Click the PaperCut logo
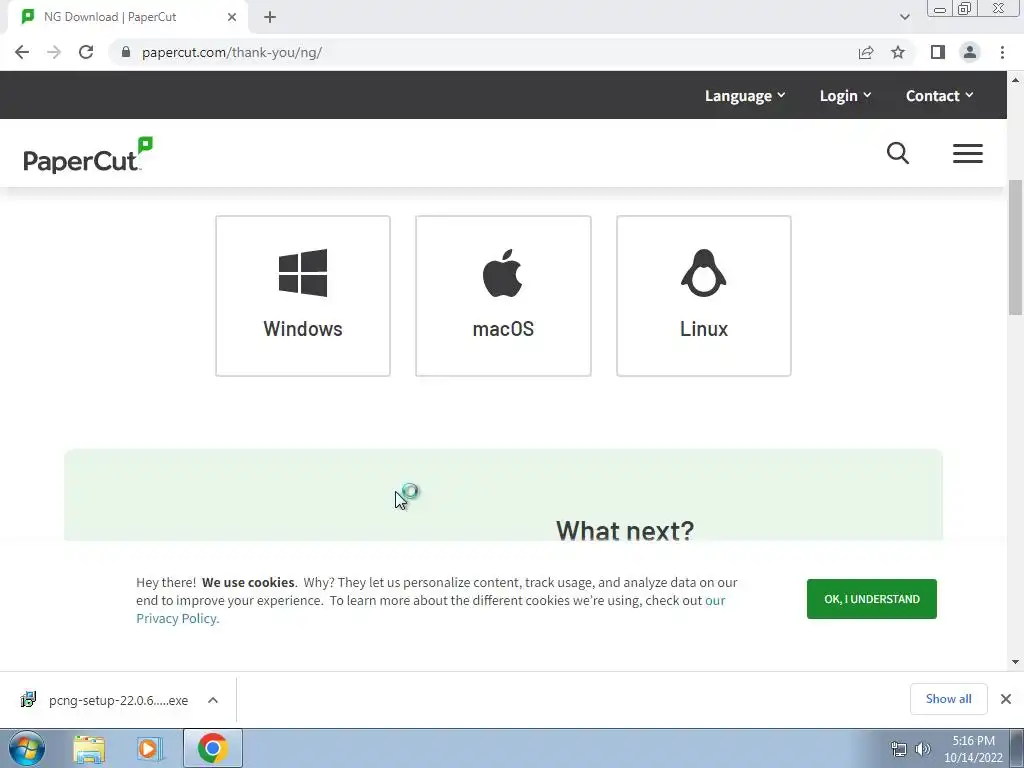1024x768 pixels. [88, 155]
